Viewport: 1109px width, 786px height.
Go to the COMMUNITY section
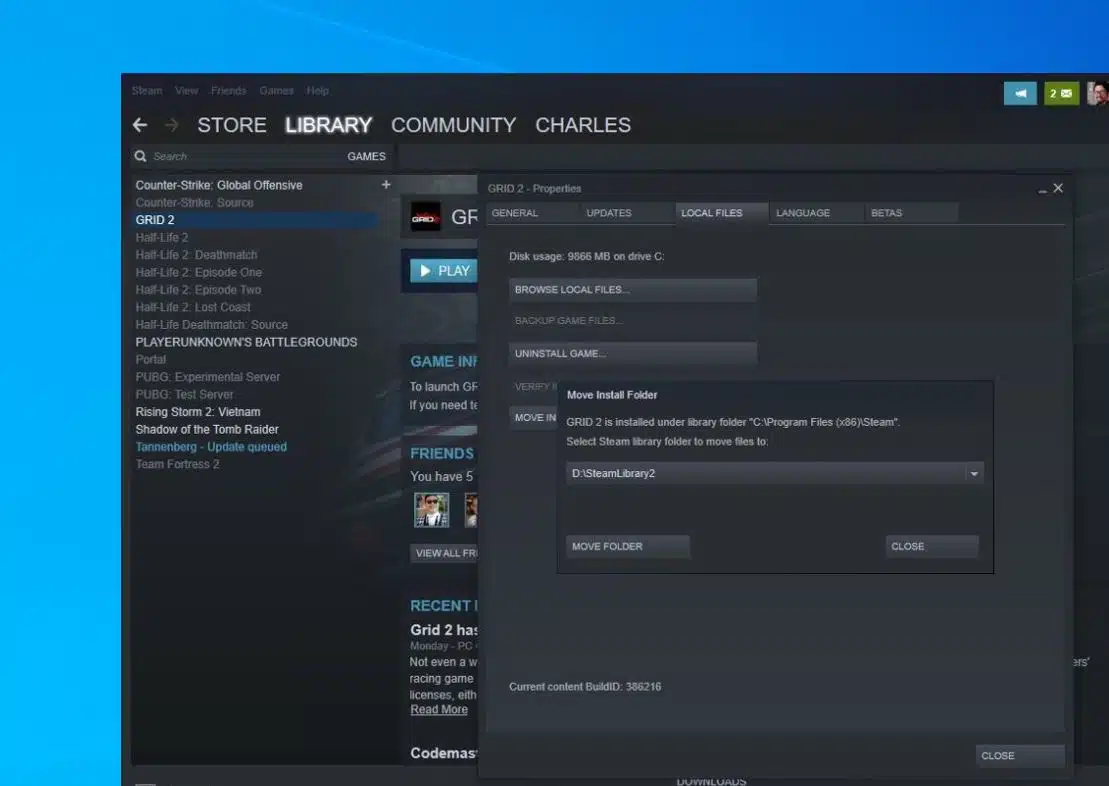[x=453, y=125]
